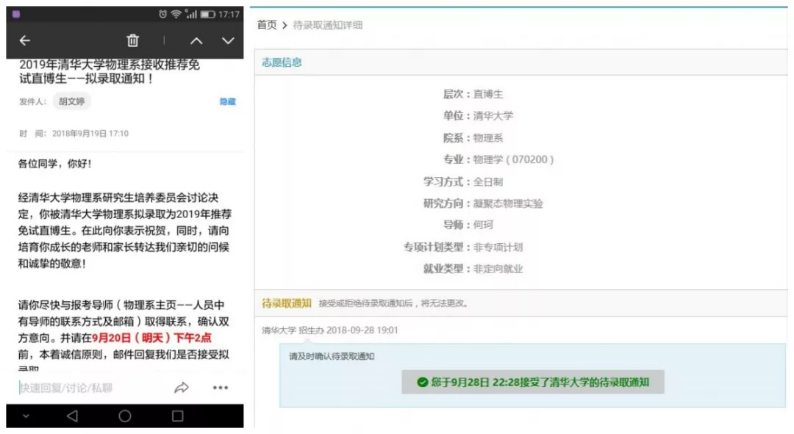The width and height of the screenshot is (794, 434).
Task: Tap the Wi-Fi status icon
Action: click(x=176, y=14)
